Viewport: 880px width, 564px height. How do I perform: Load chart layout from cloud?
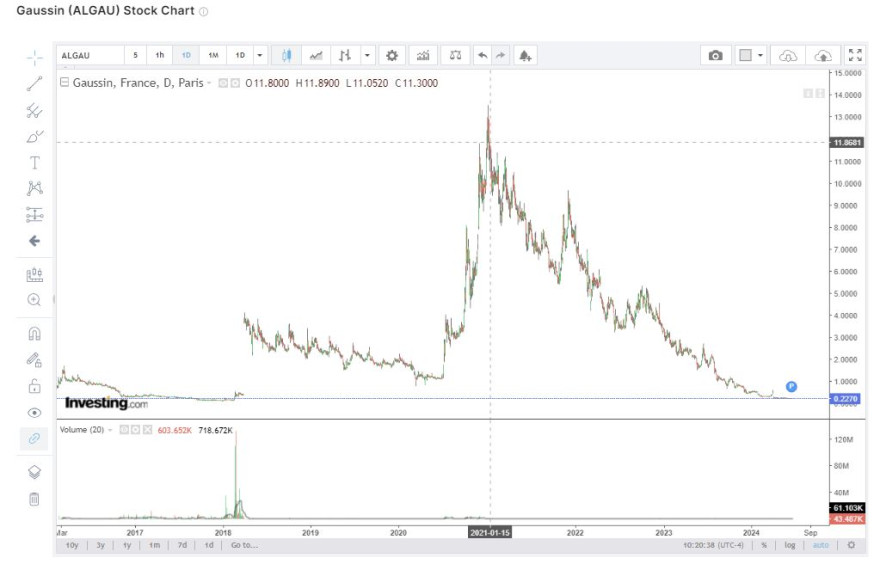tap(788, 56)
